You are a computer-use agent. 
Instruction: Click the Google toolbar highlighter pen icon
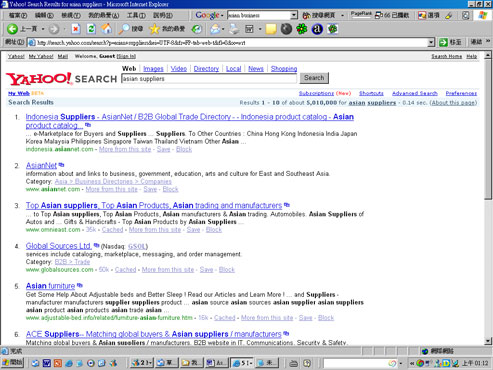[x=449, y=15]
